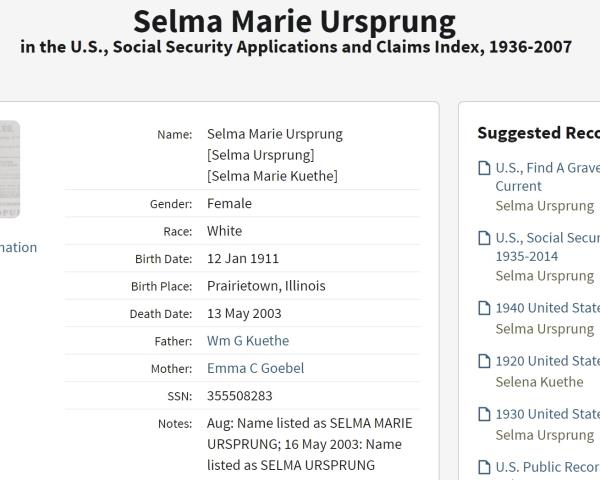Open the record image thumbnail
This screenshot has width=600, height=480.
click(x=9, y=169)
